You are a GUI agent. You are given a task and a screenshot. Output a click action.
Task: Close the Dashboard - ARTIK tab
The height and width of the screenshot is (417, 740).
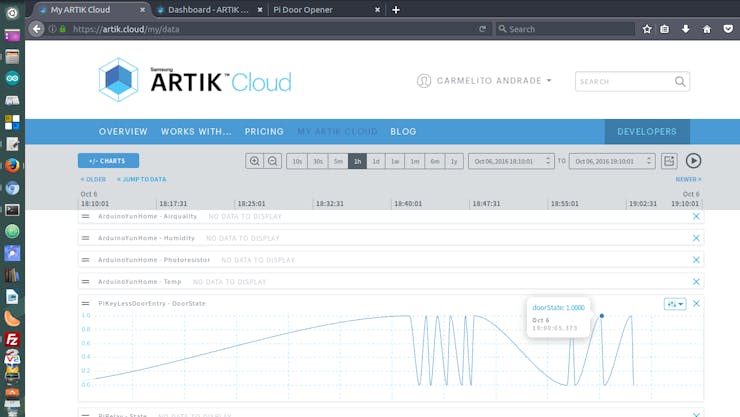260,9
